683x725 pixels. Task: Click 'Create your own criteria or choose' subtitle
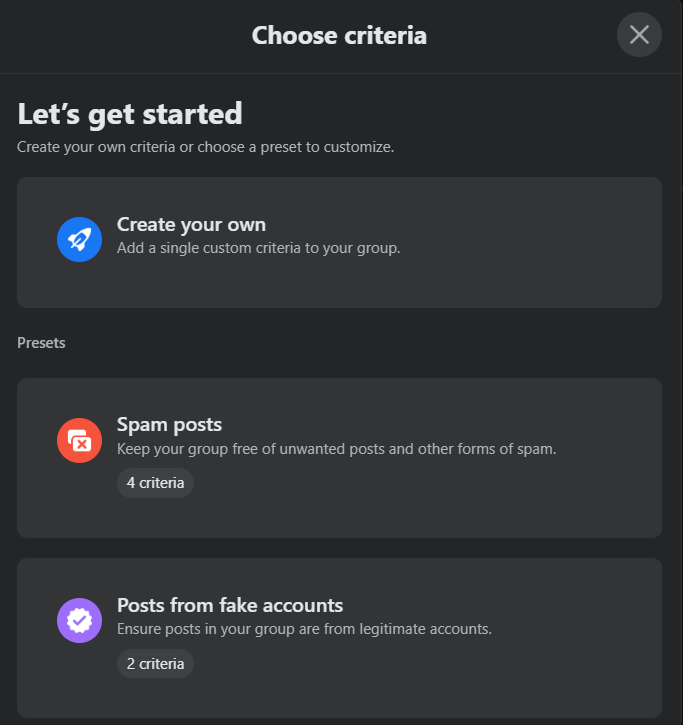(205, 147)
